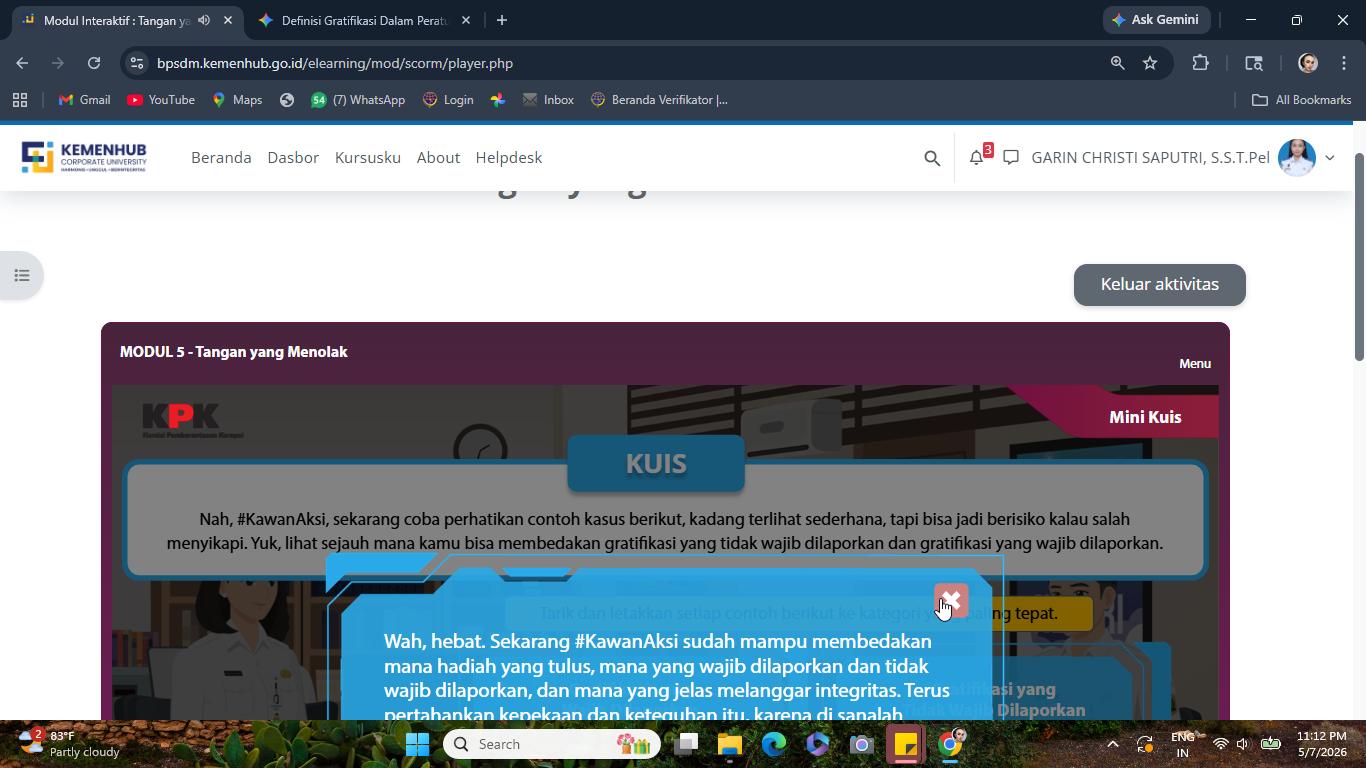Open the media controls icon

click(x=1254, y=63)
